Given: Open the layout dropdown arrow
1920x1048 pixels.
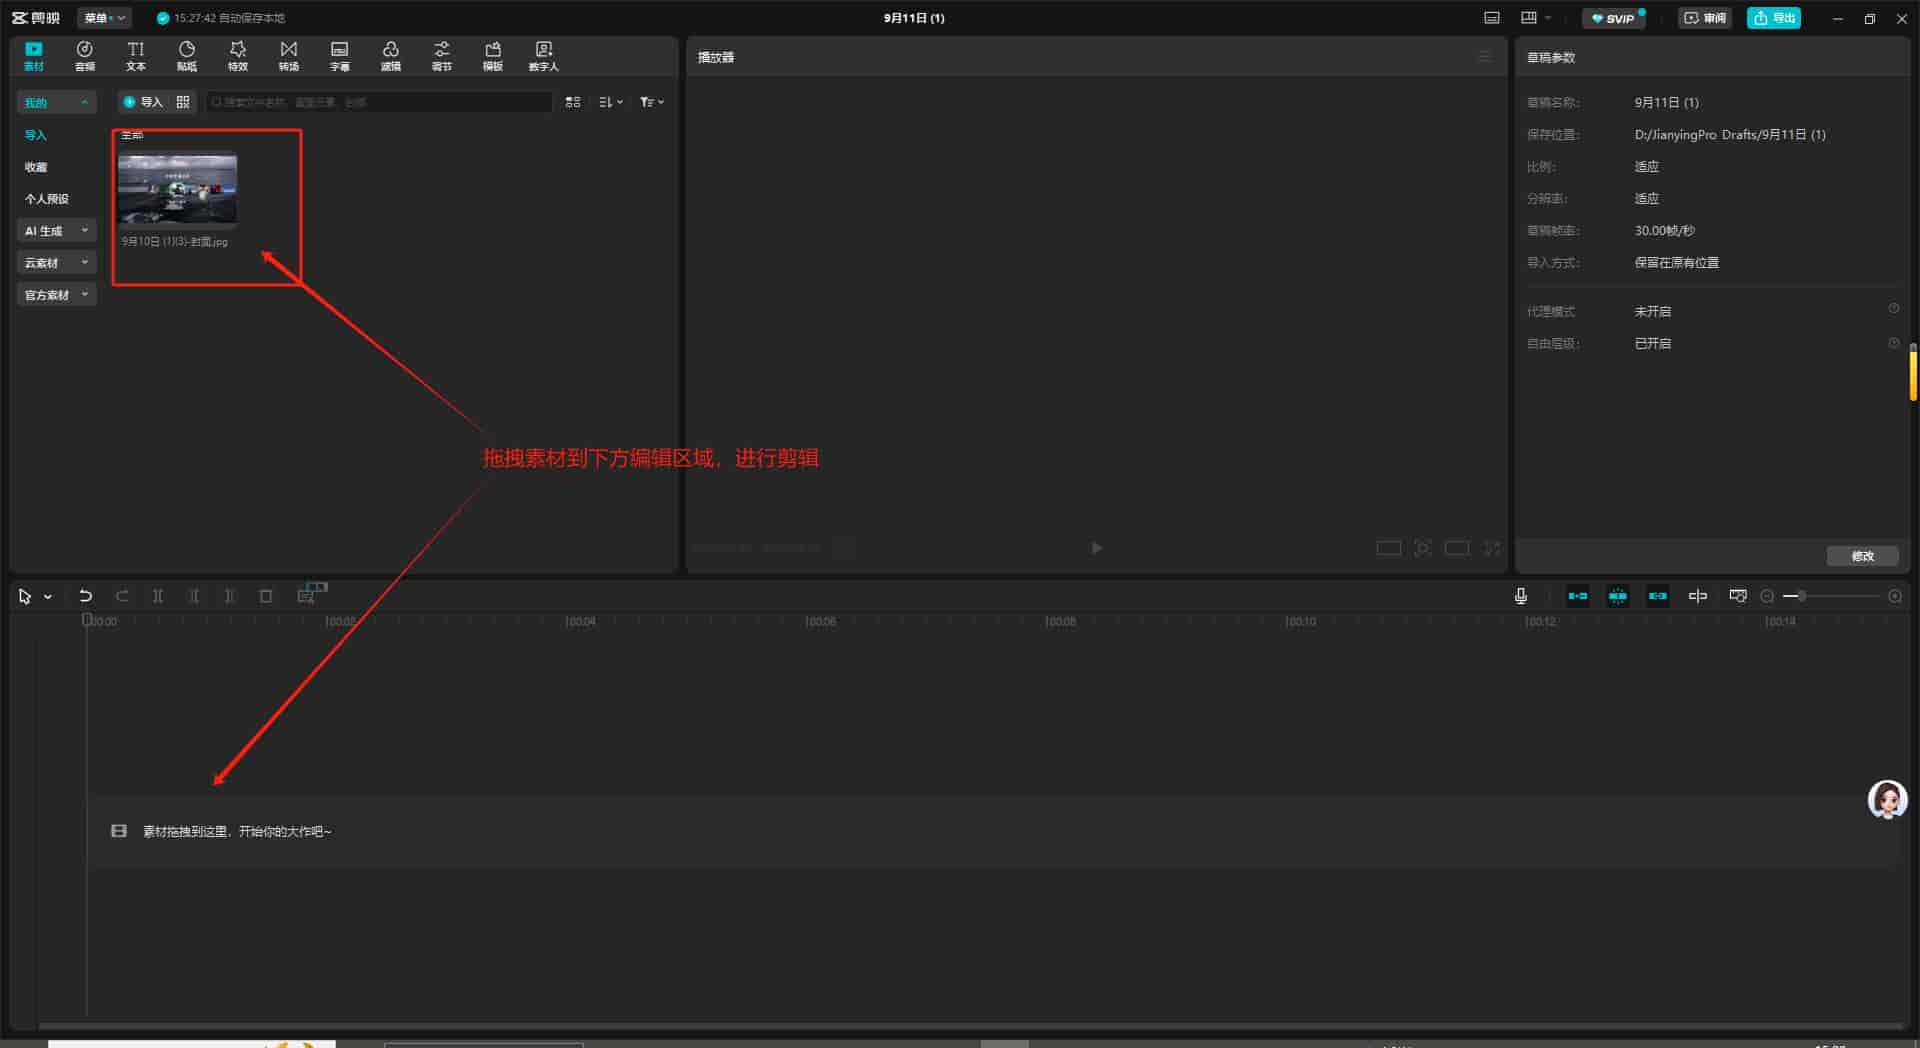Looking at the screenshot, I should tap(1548, 18).
